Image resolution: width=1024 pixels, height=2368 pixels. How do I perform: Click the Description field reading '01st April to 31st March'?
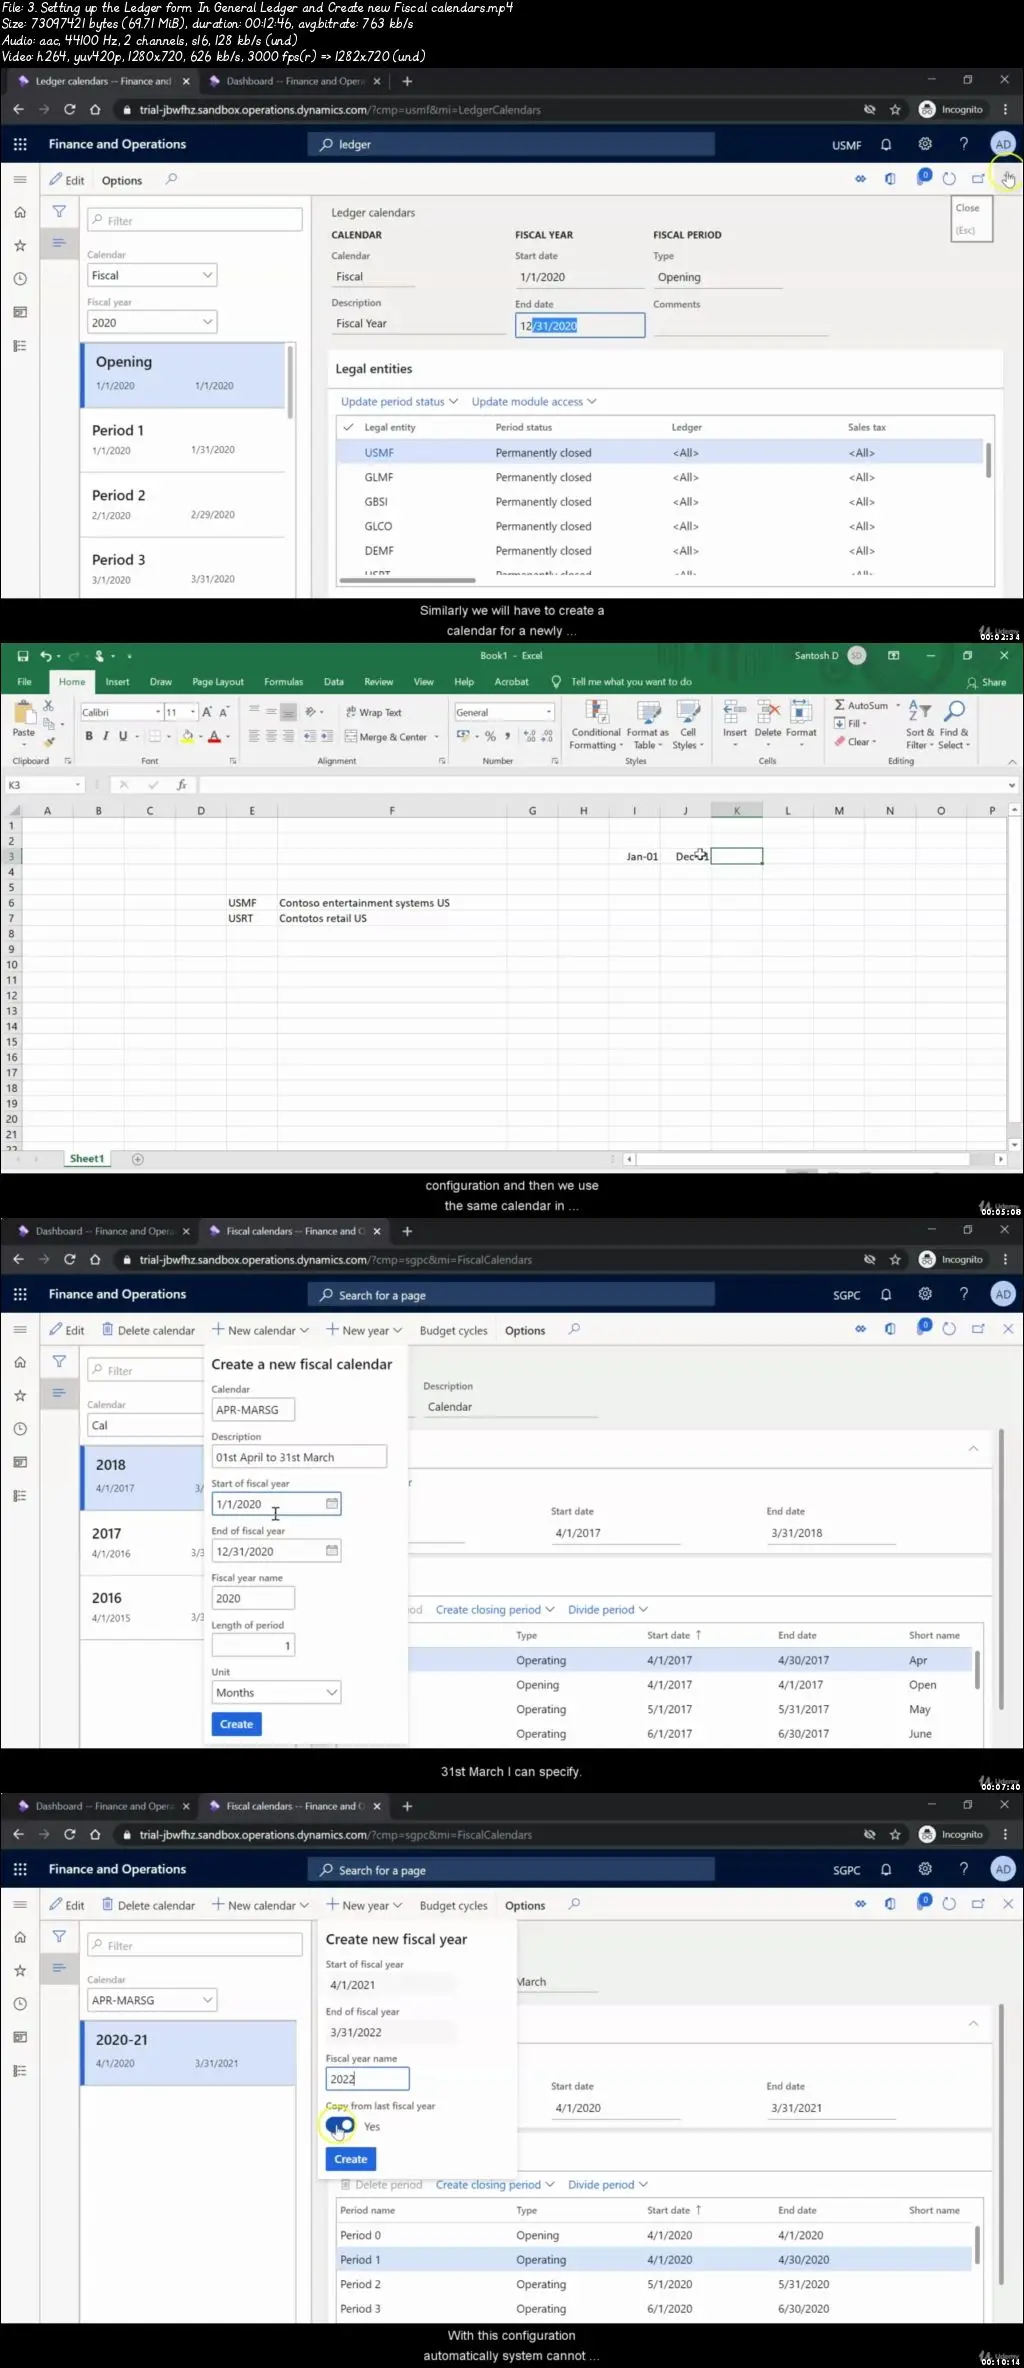pyautogui.click(x=299, y=1457)
